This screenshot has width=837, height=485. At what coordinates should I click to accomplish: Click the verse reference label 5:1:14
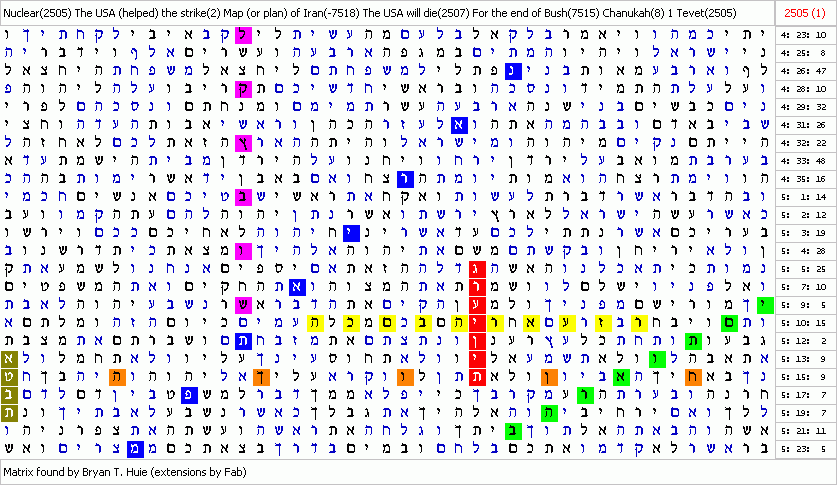(x=805, y=197)
